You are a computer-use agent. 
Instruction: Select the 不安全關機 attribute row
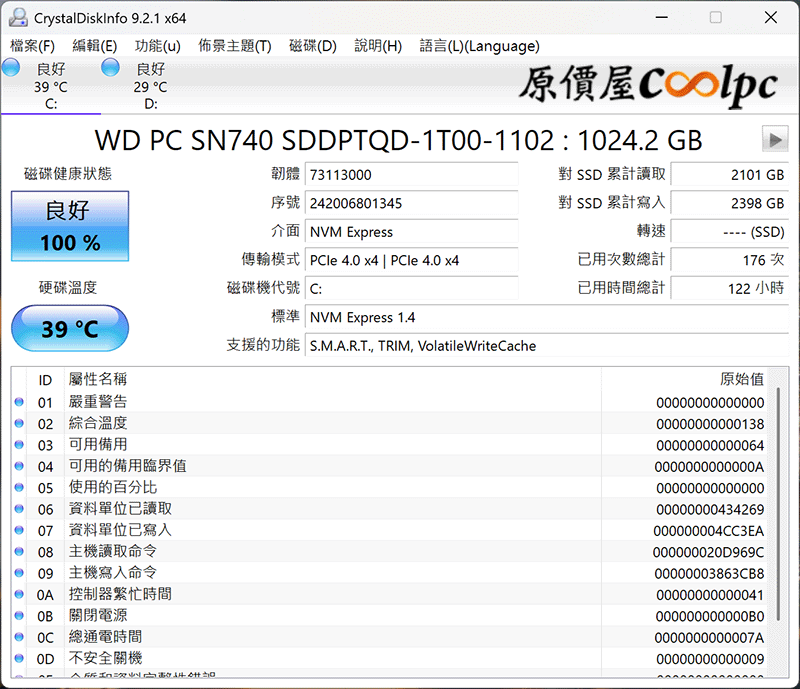tap(390, 659)
